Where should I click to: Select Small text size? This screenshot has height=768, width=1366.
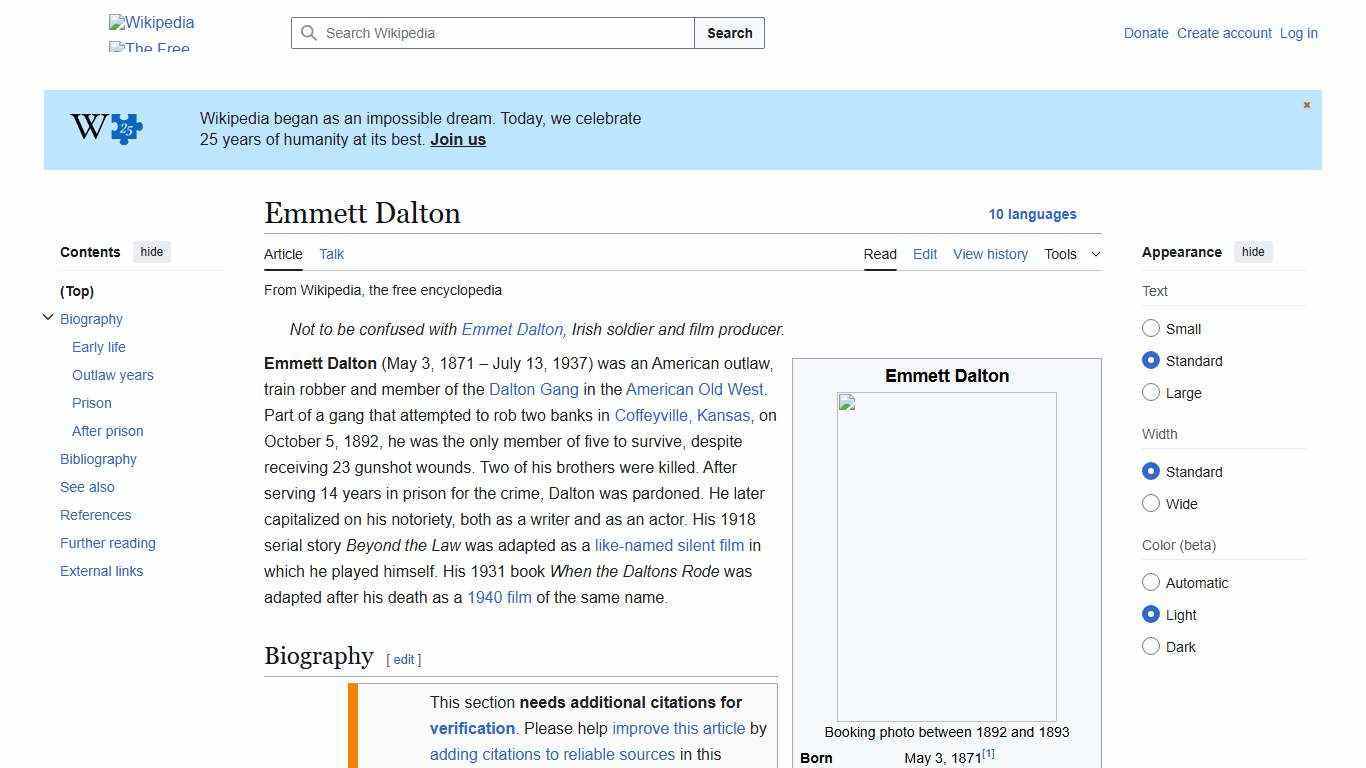[1151, 328]
